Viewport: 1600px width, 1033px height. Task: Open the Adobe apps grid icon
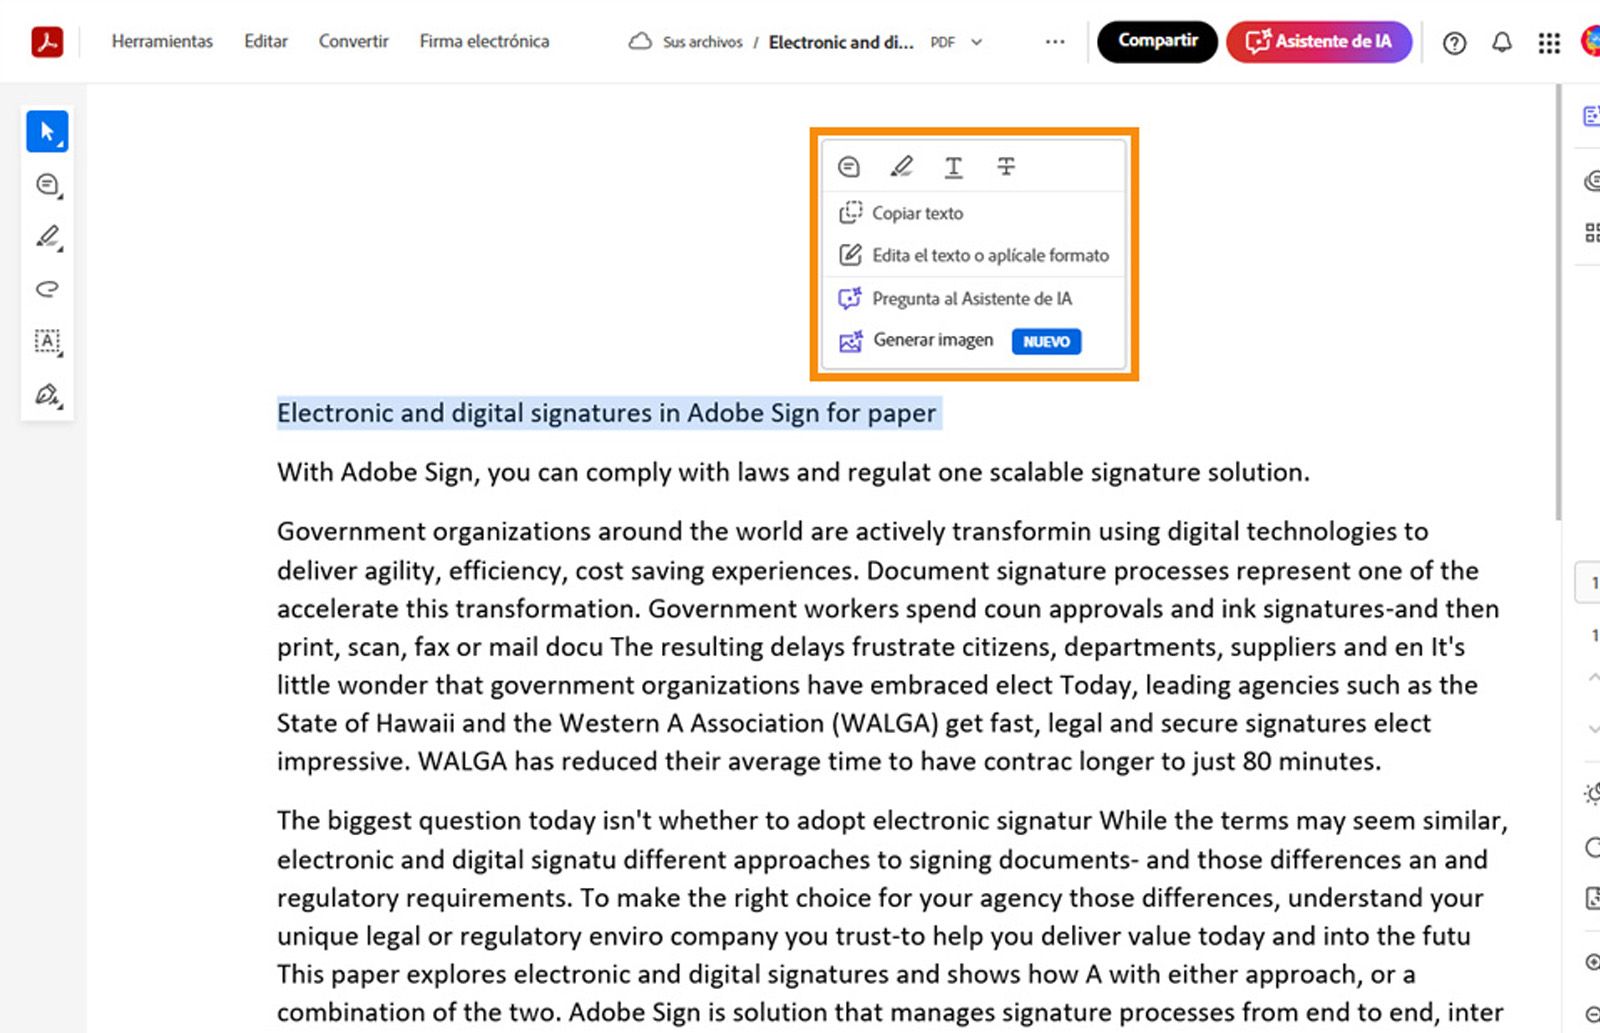1549,42
